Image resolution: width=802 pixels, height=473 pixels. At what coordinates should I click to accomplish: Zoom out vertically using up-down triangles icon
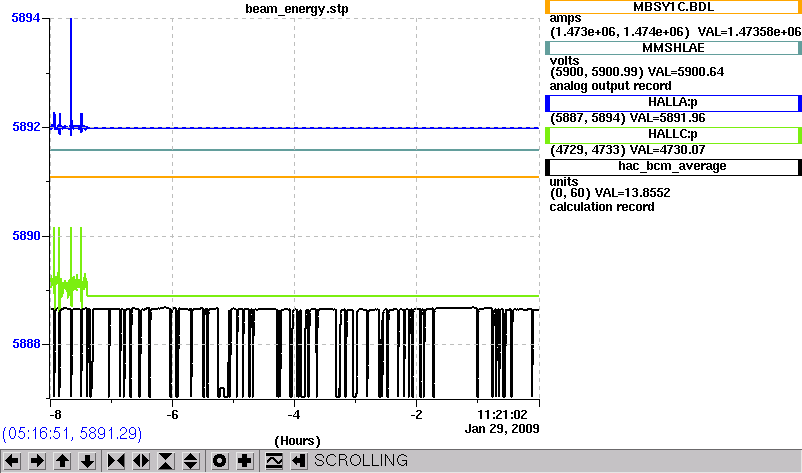(x=191, y=461)
